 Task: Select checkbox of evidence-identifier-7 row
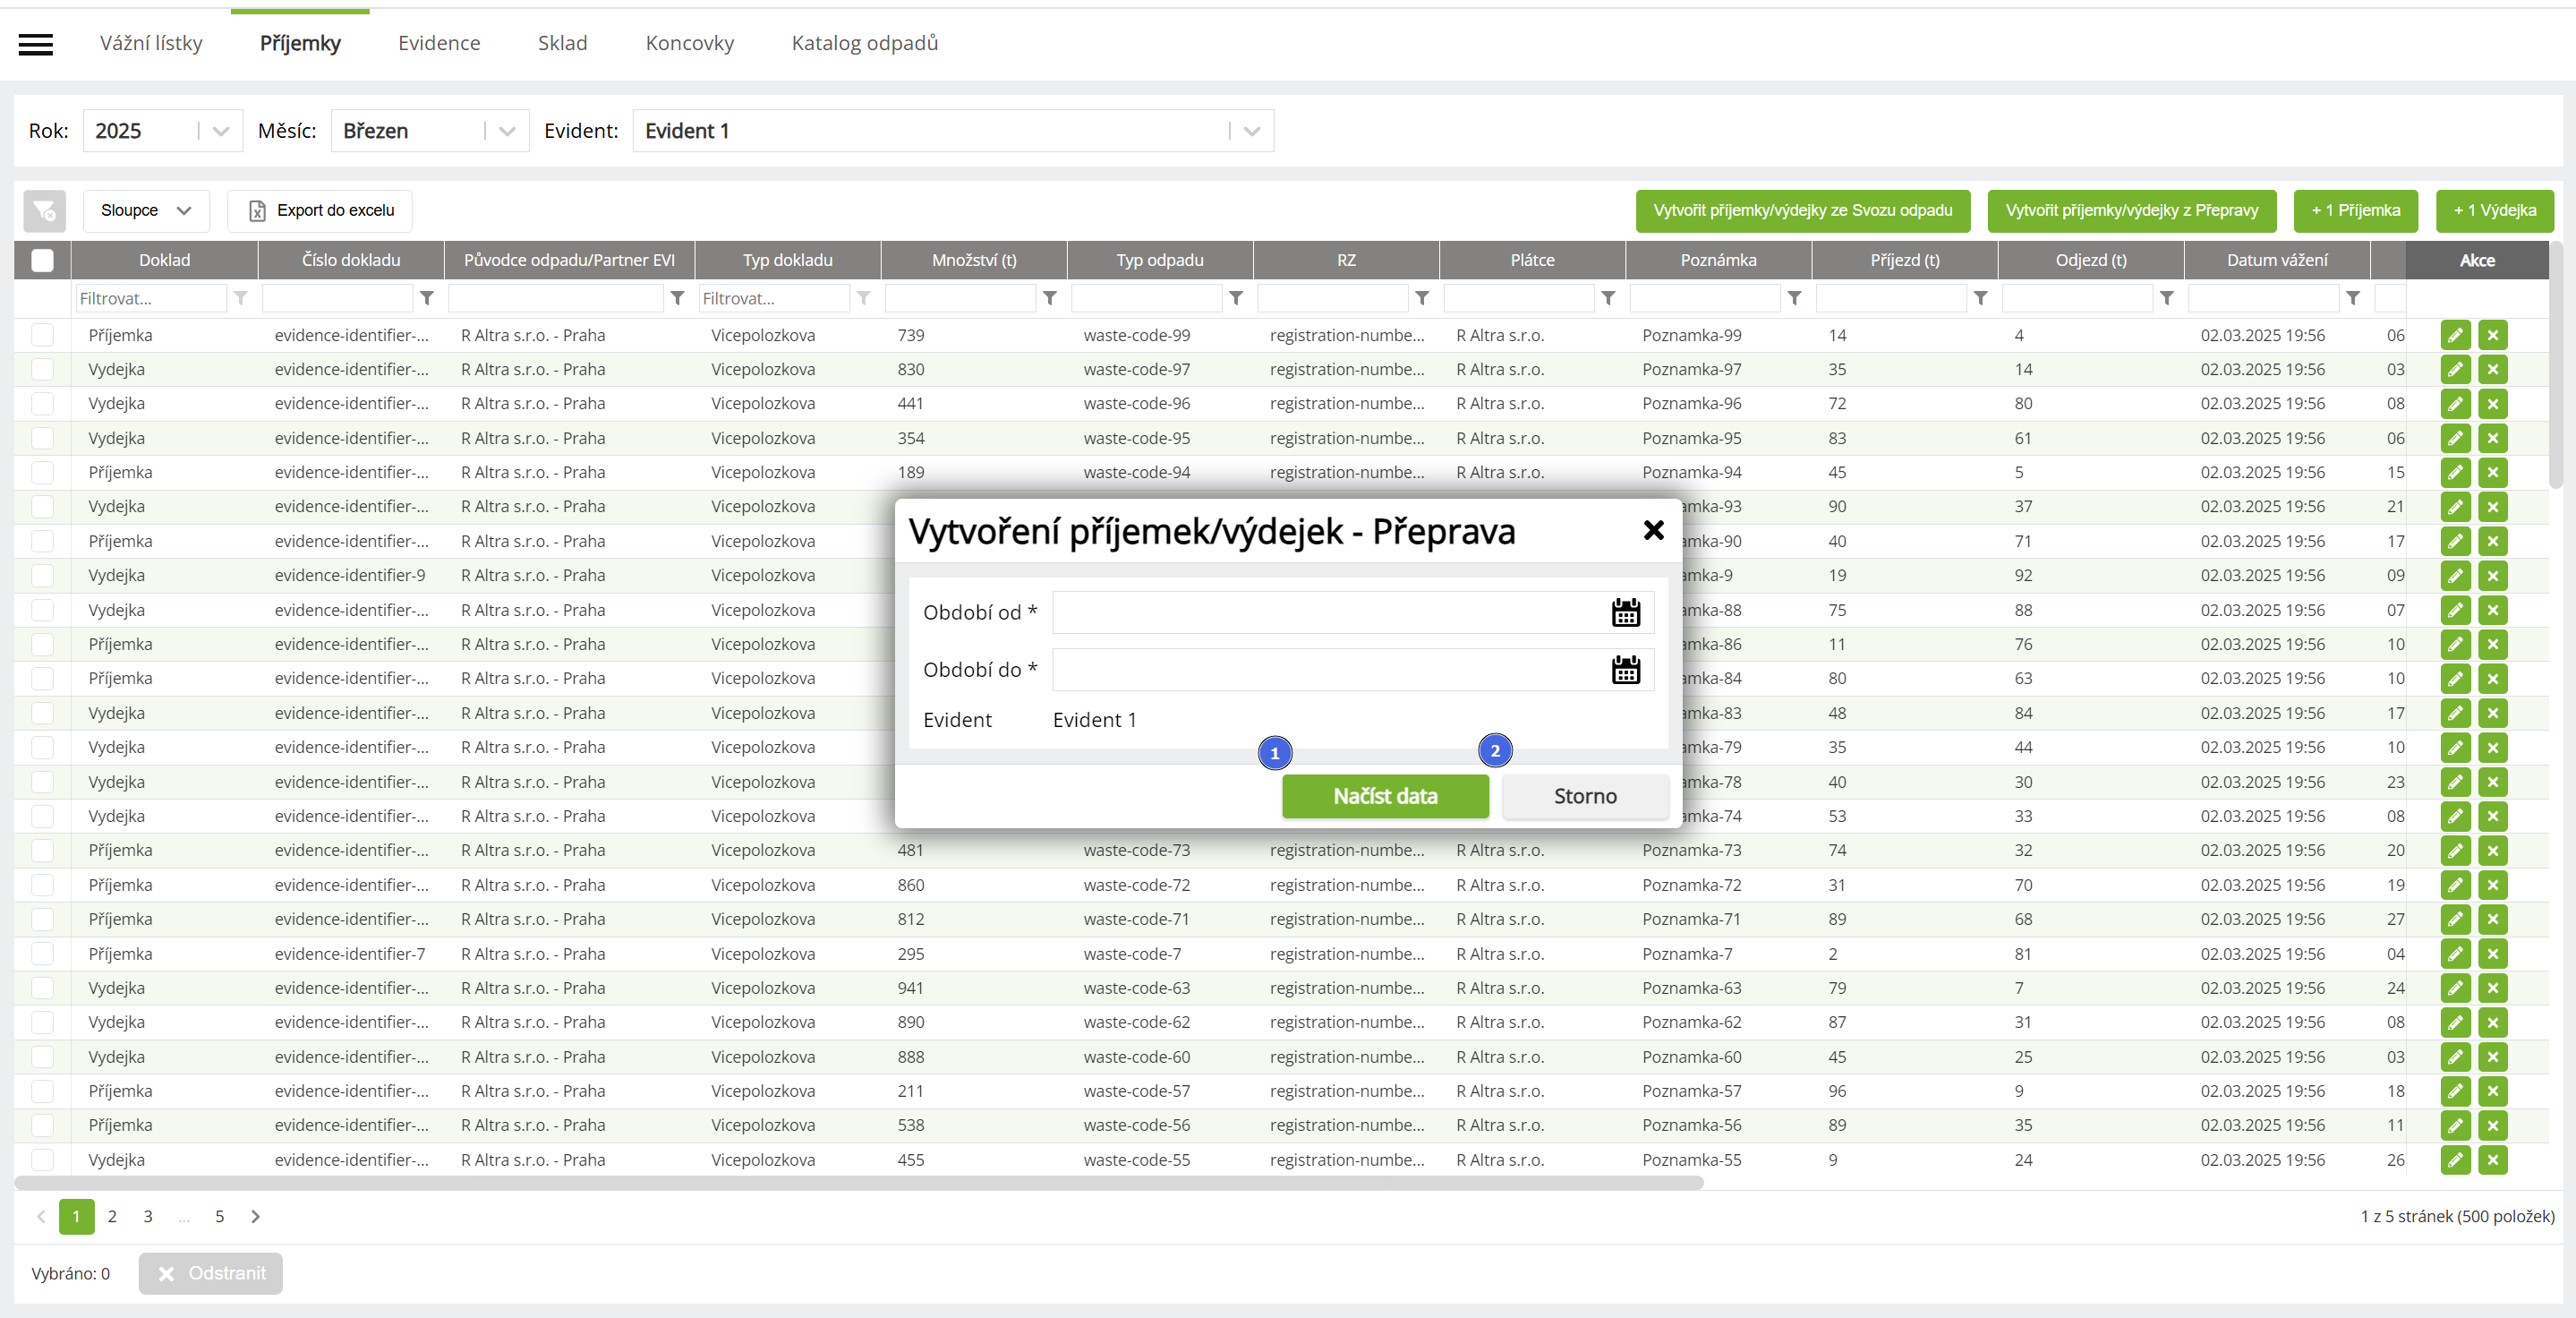[x=42, y=954]
